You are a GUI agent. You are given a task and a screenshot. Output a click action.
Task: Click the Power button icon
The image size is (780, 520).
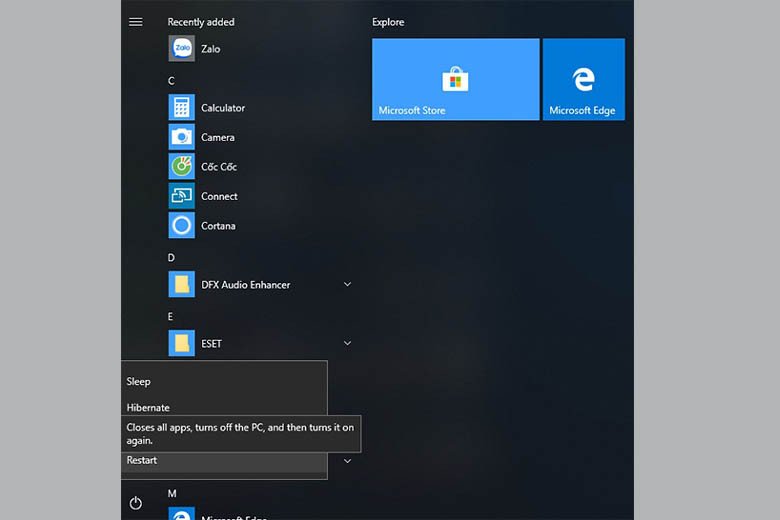(135, 503)
